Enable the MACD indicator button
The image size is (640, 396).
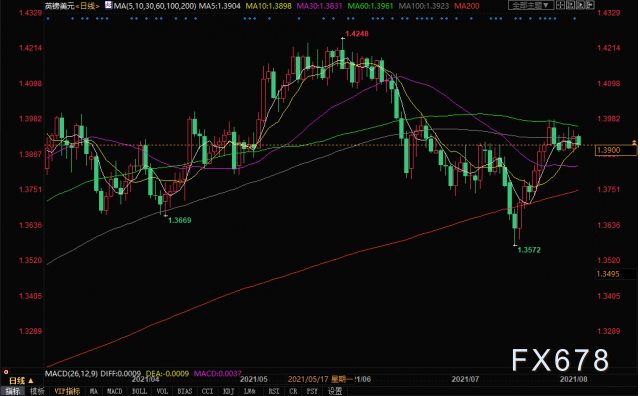pyautogui.click(x=115, y=391)
